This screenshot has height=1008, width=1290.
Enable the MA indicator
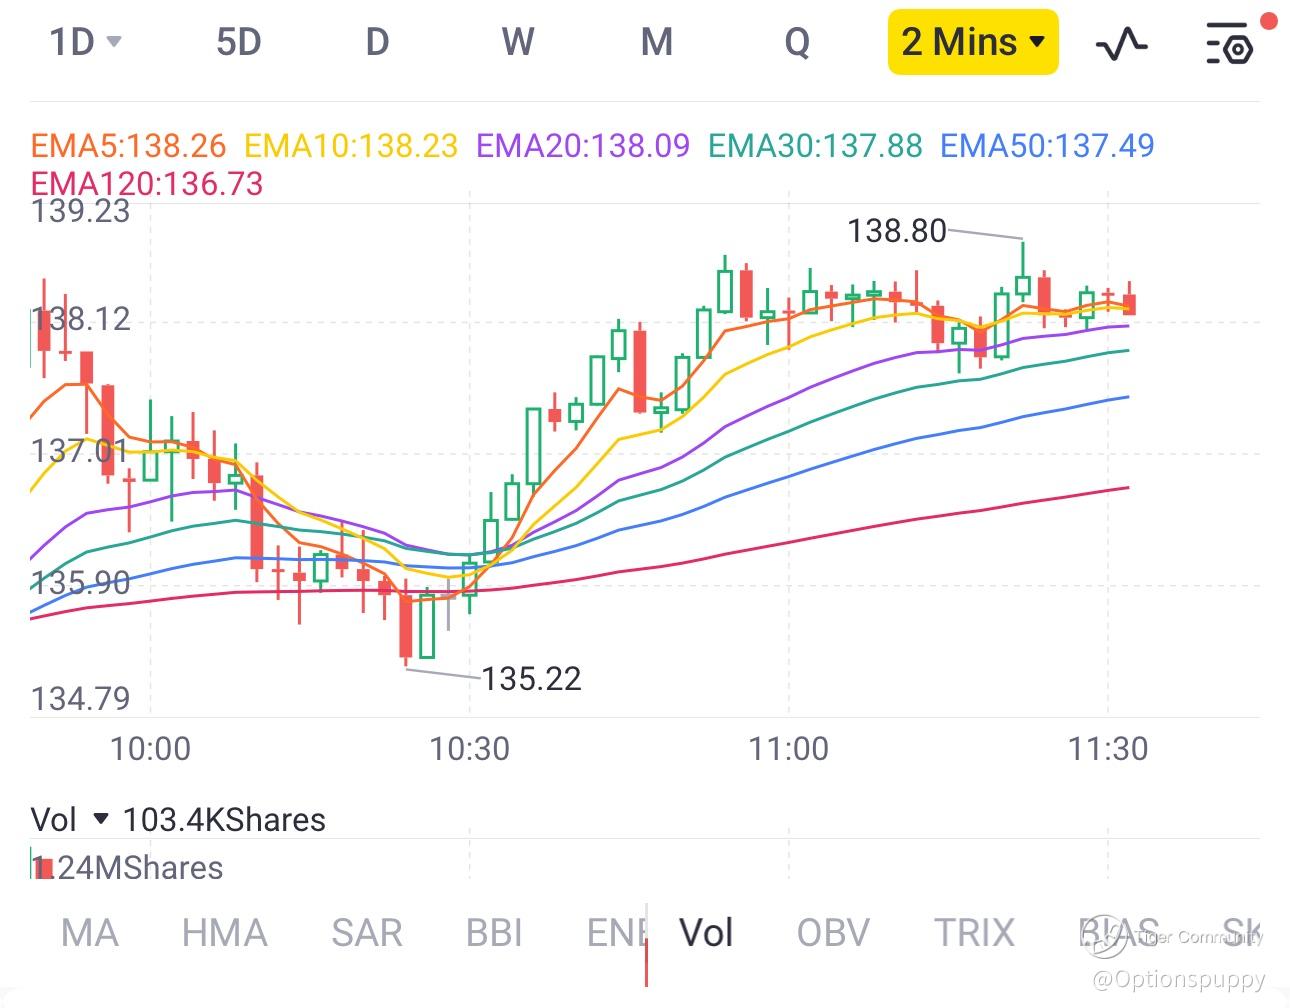[x=89, y=933]
